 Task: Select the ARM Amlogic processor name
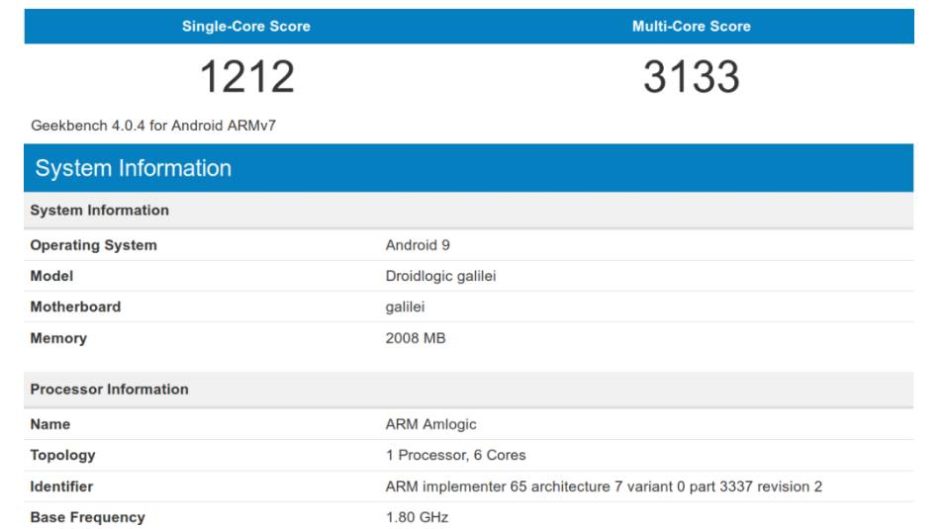(x=431, y=424)
